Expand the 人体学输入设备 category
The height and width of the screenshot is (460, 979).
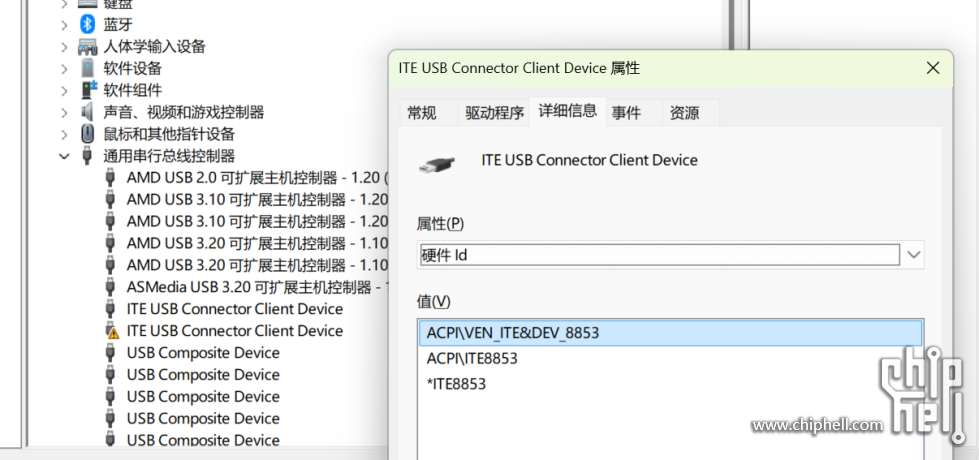(x=64, y=46)
